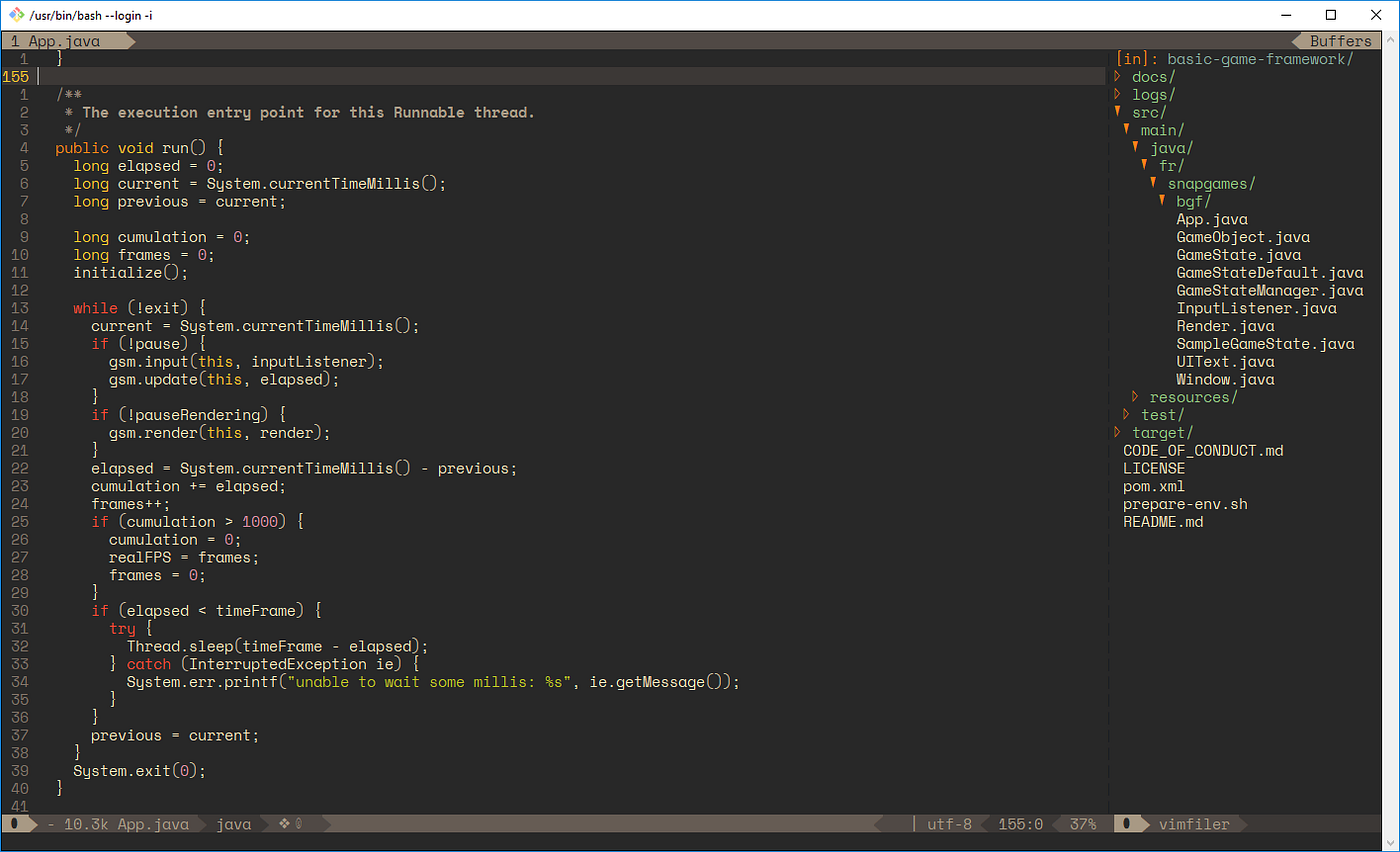Click the 155:0 cursor position indicator
1400x852 pixels.
[1019, 823]
